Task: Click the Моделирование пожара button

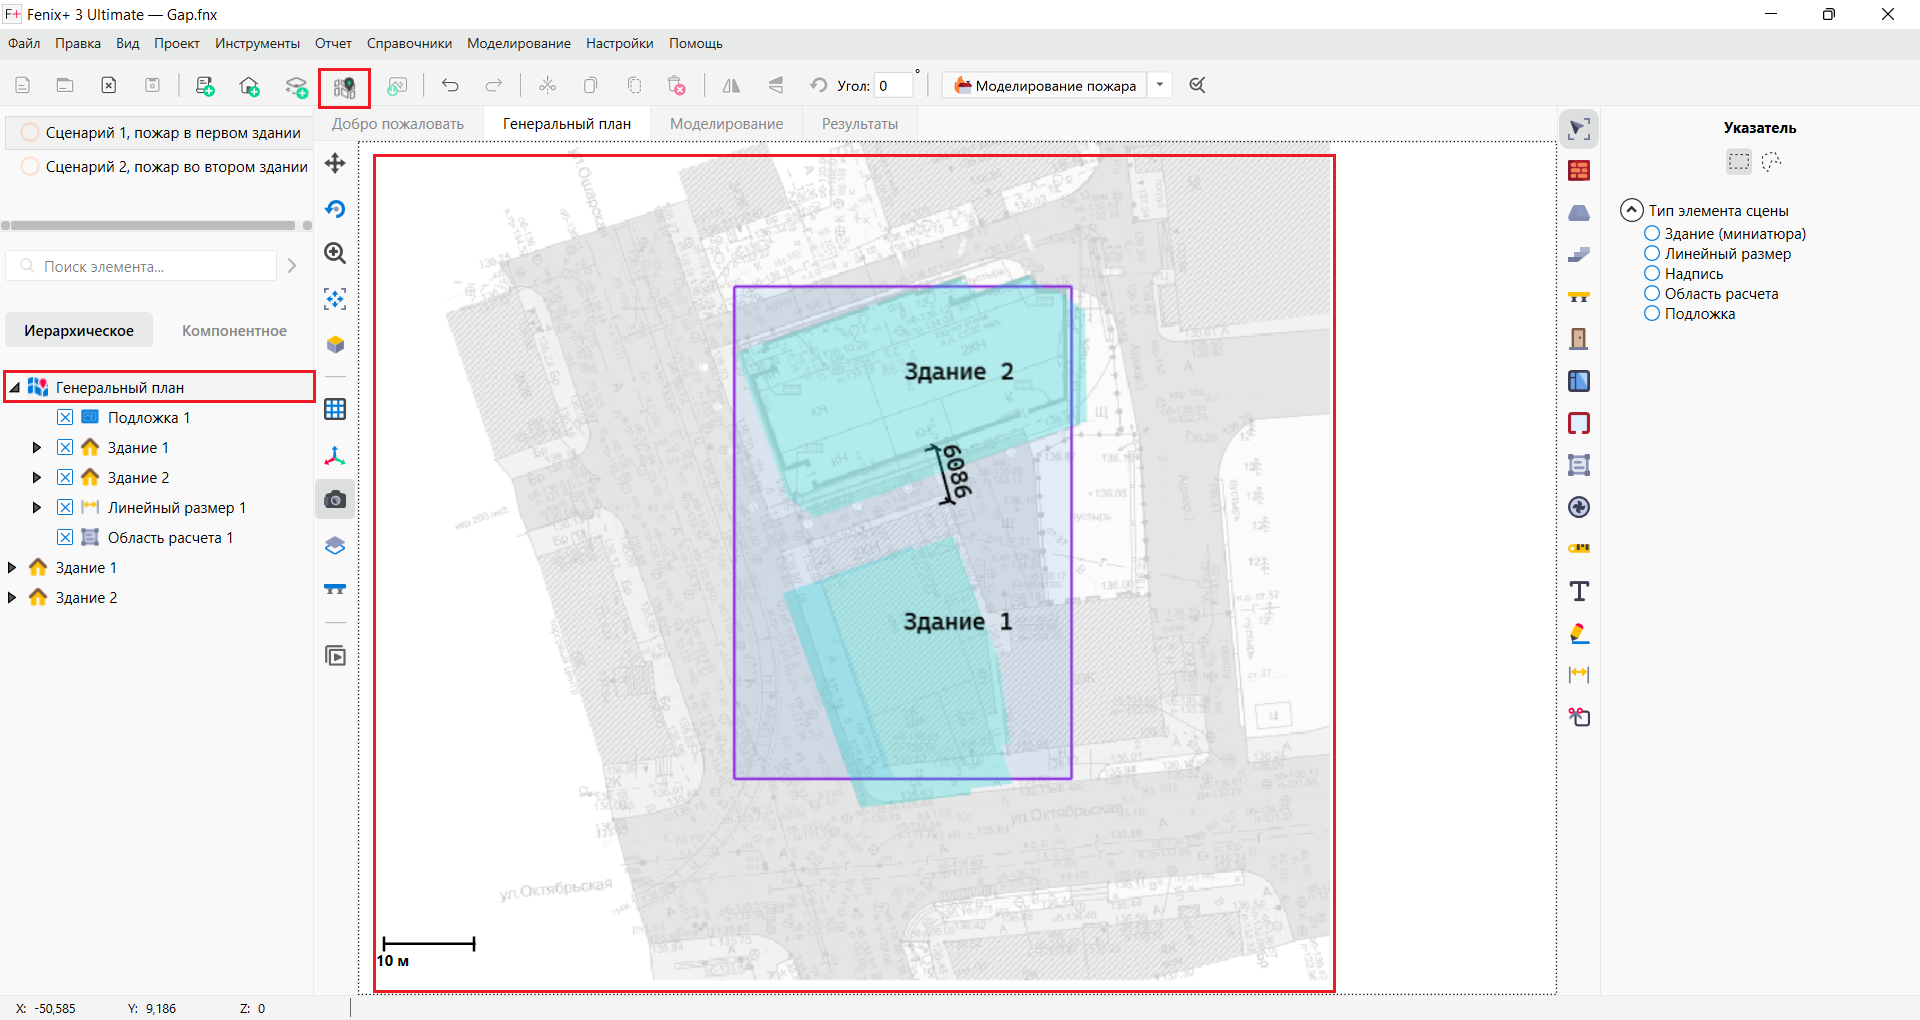Action: click(x=1045, y=86)
